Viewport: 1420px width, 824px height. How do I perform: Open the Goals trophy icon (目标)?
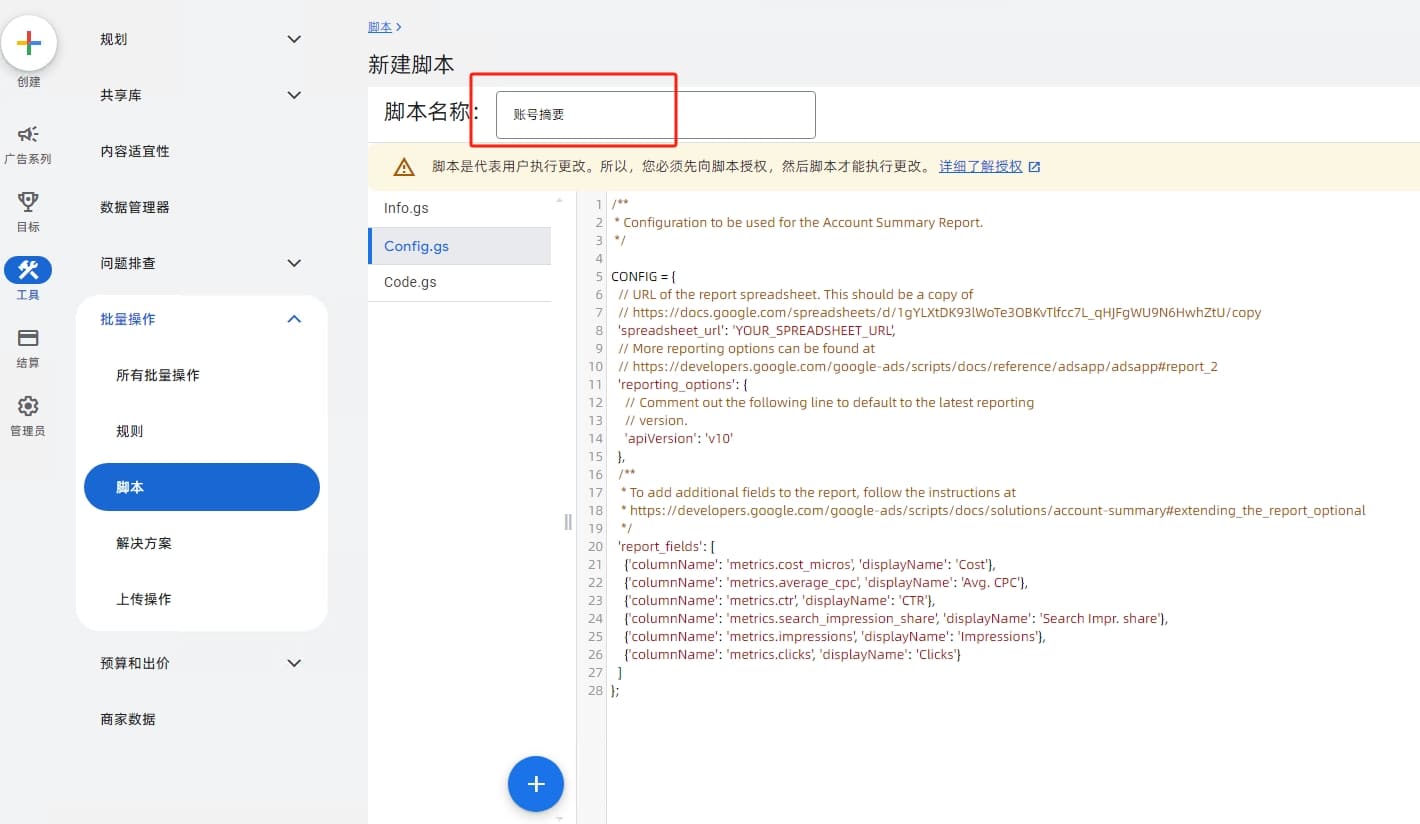click(x=28, y=202)
